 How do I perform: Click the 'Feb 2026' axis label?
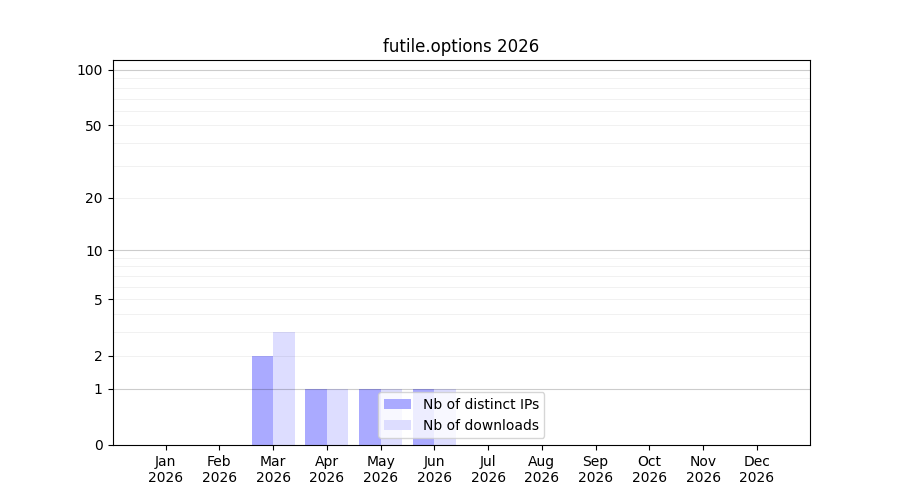tap(219, 470)
